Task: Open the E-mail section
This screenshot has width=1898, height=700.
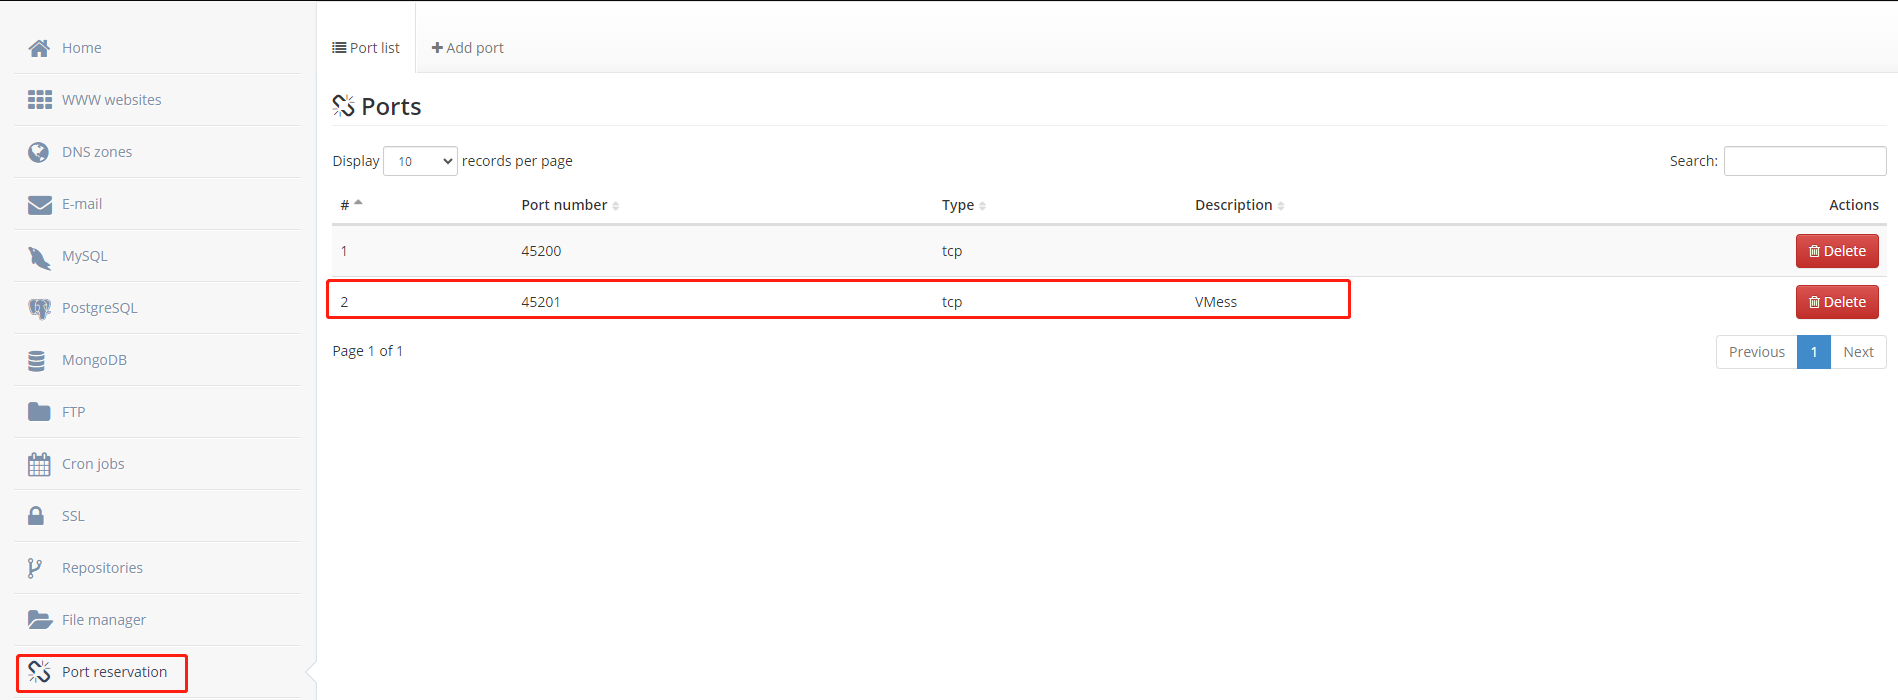Action: click(82, 204)
